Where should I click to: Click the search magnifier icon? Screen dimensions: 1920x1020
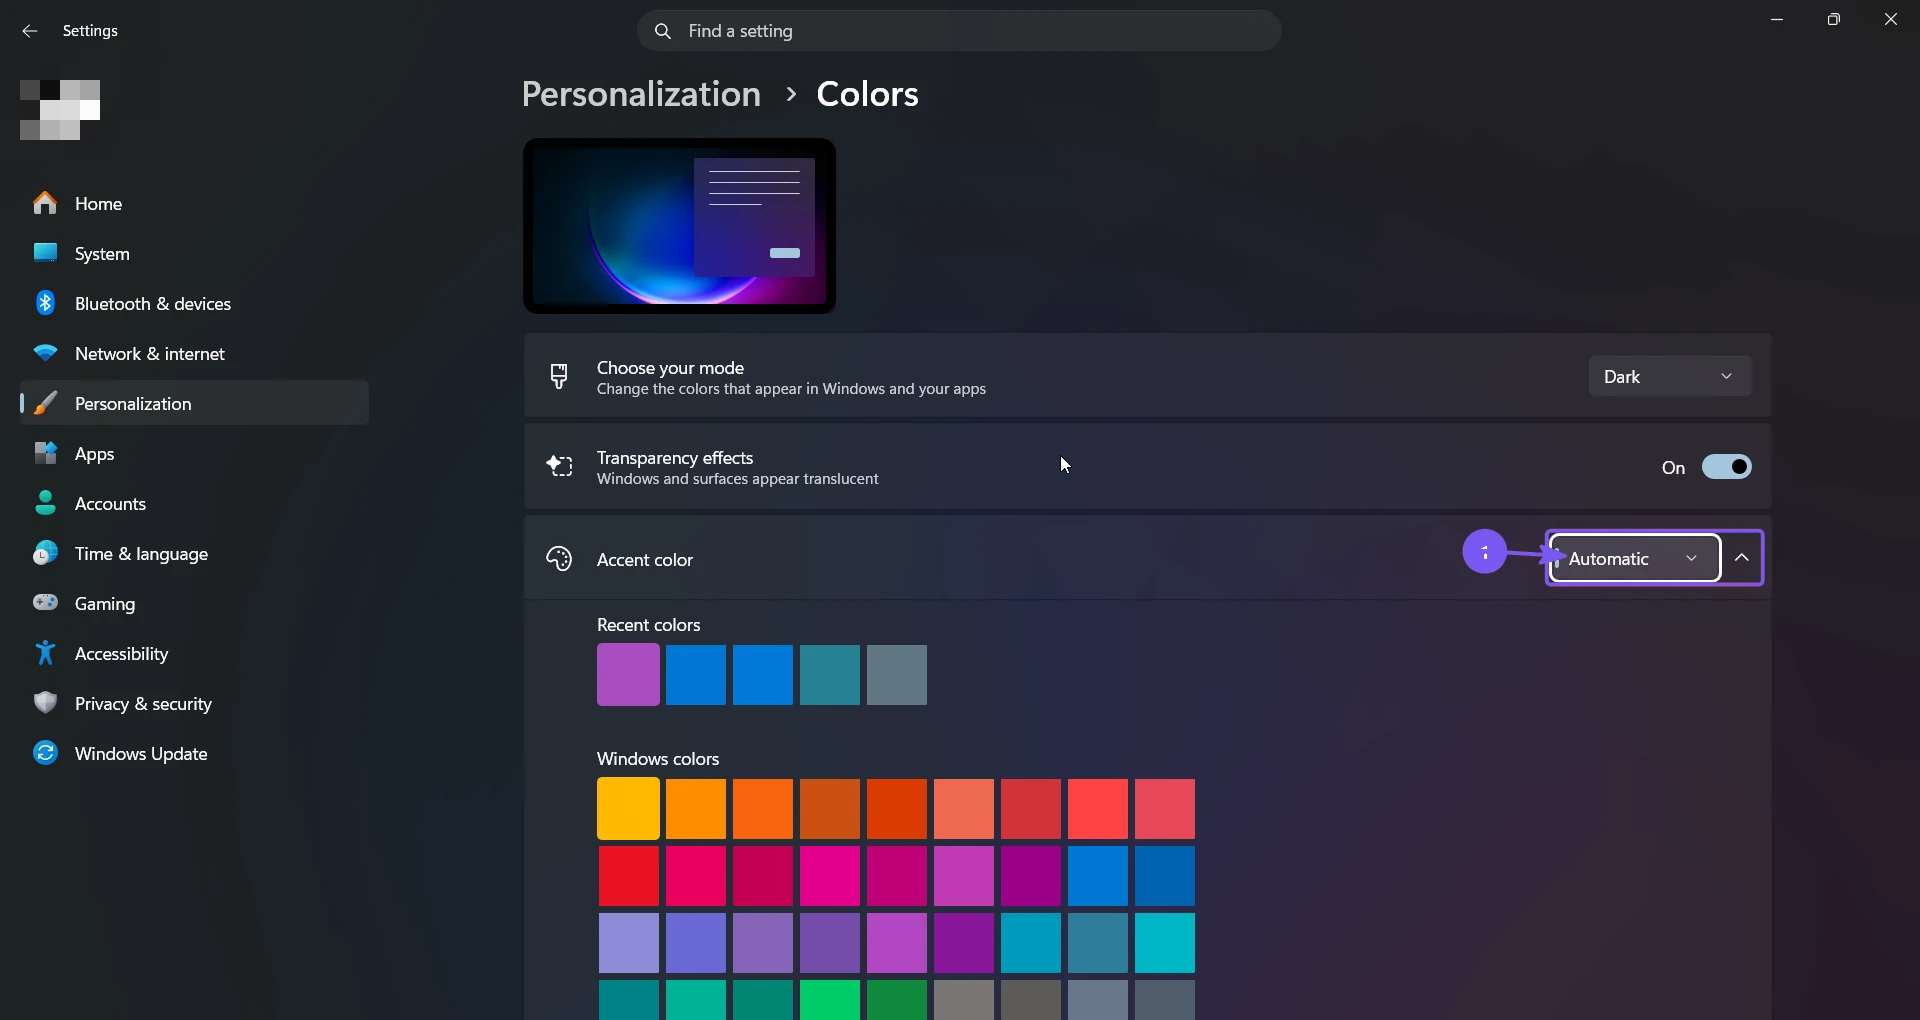pos(662,31)
